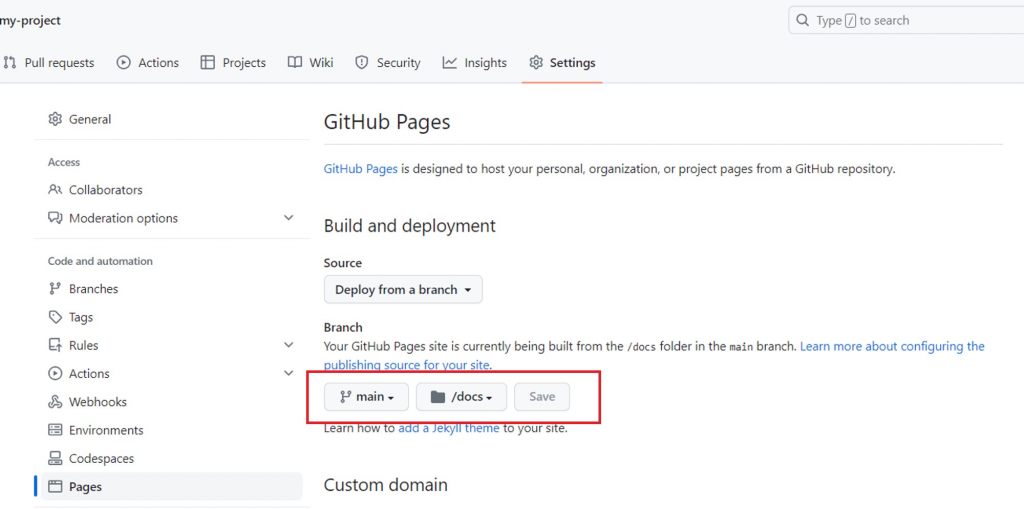Screen dimensions: 1024x509
Task: Click the Branches git-branch icon in sidebar
Action: pyautogui.click(x=55, y=288)
